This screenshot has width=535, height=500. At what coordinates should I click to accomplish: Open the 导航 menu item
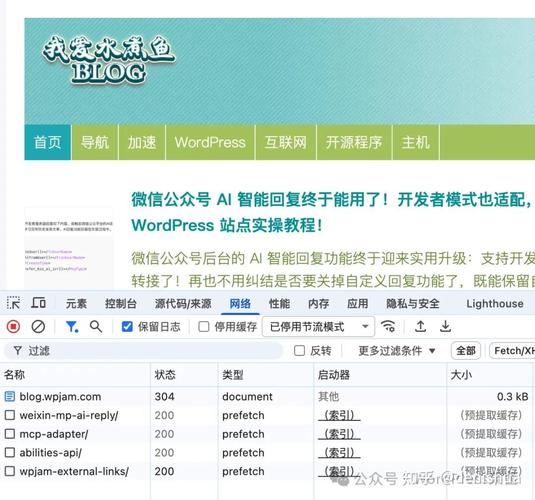[95, 142]
